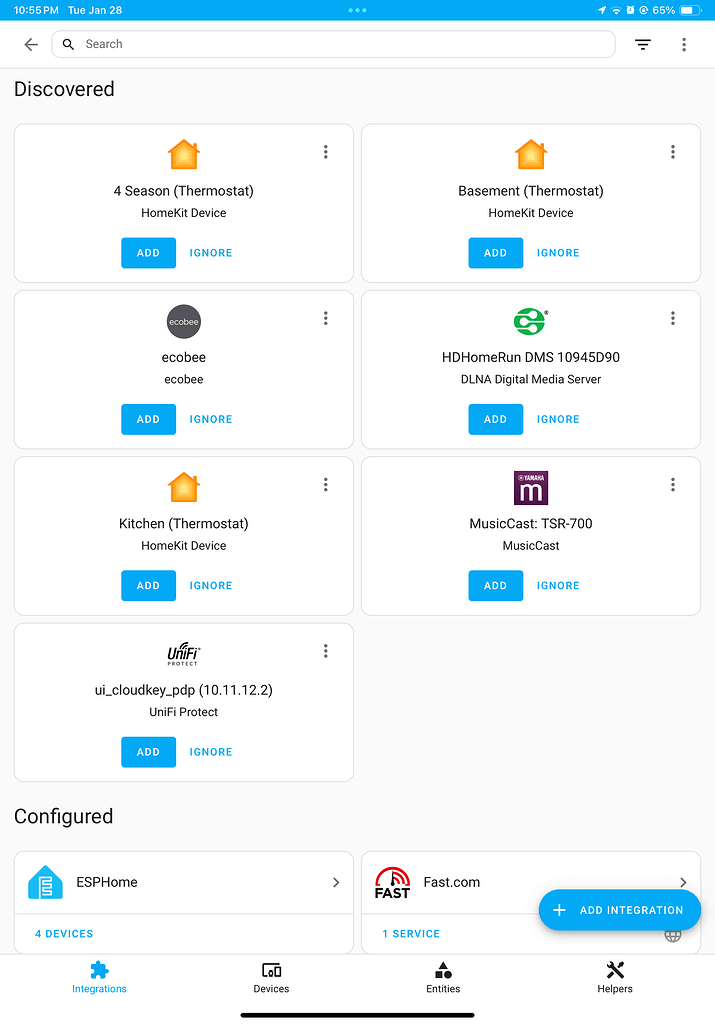The image size is (715, 1024).
Task: Open MusicCast TSR-700 options menu
Action: click(673, 485)
